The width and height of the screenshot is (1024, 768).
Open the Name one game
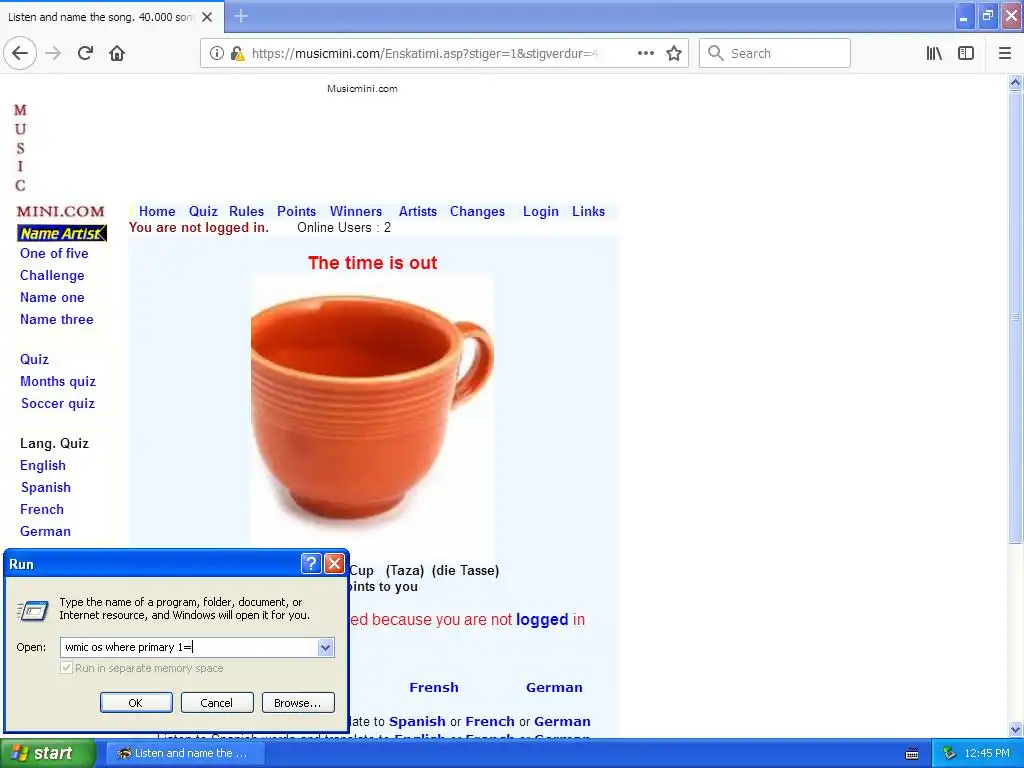(52, 298)
